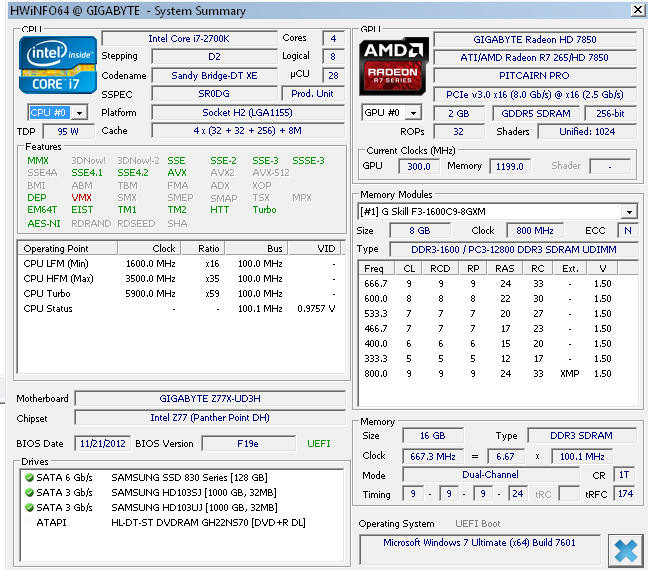Click the memory size 16 GB field
Screen dimensions: 648x570
(x=432, y=436)
